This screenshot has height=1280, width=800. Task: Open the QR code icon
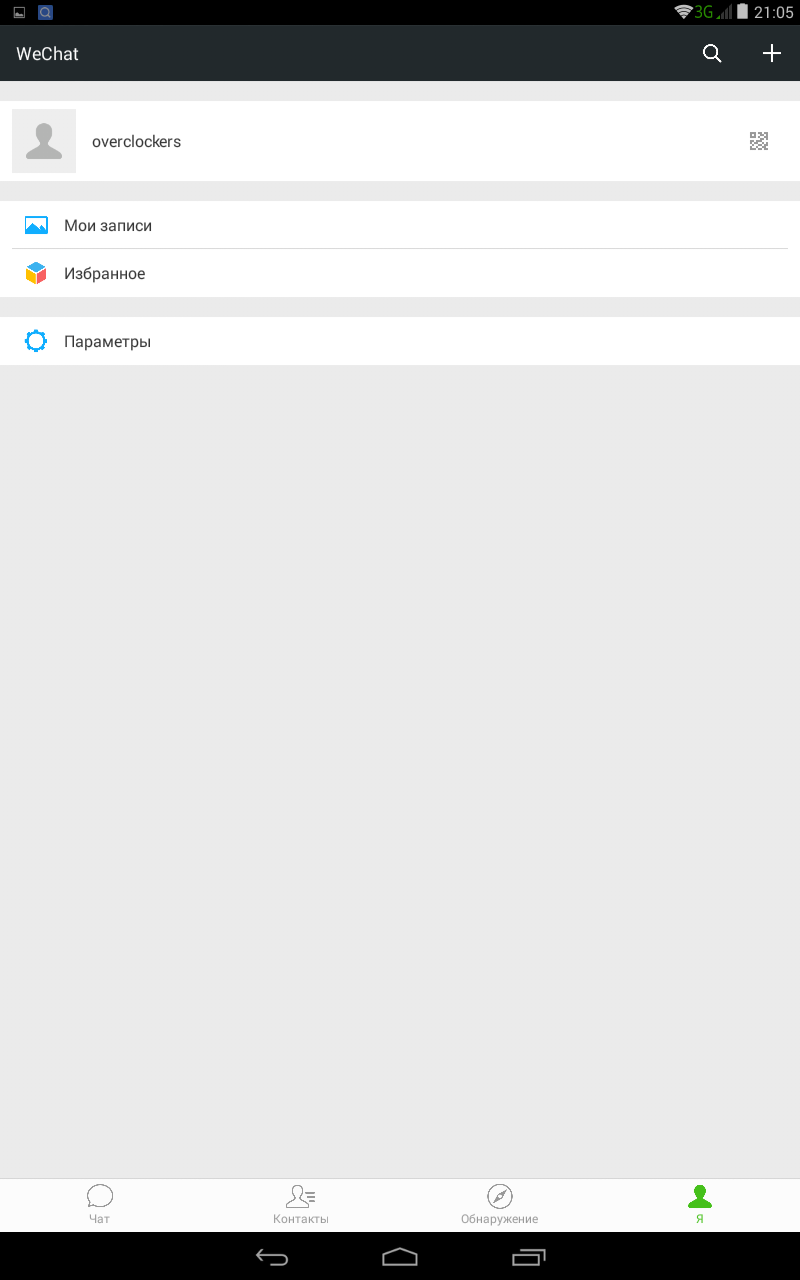tap(759, 141)
